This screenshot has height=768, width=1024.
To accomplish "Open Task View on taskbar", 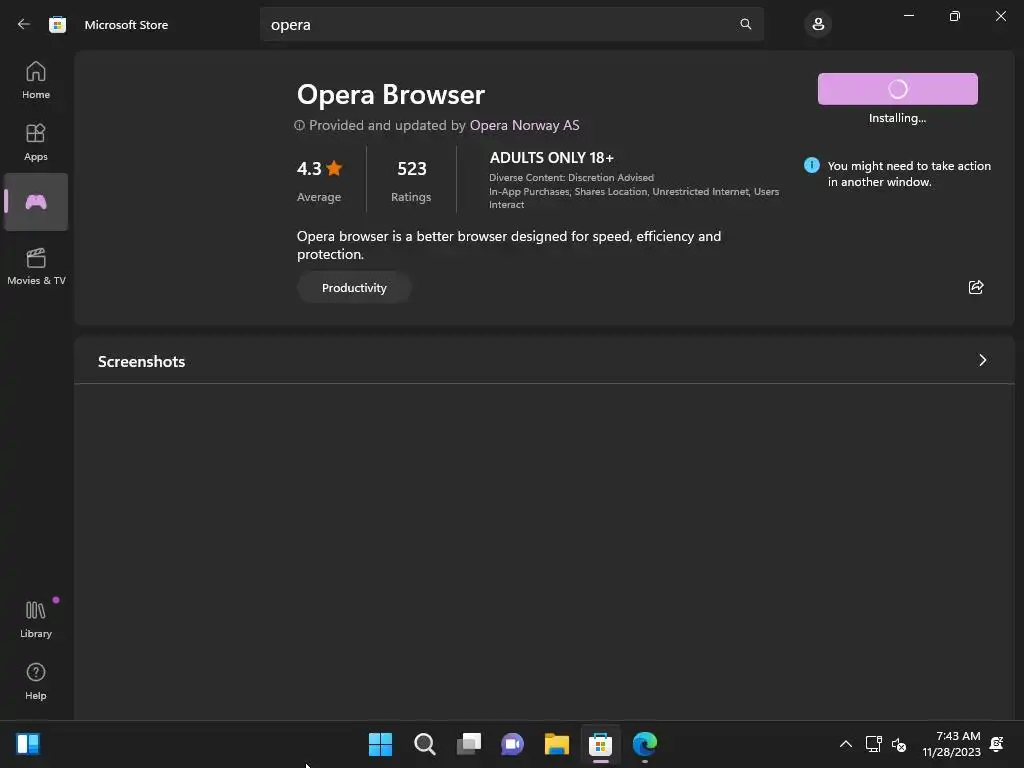I will [x=468, y=744].
